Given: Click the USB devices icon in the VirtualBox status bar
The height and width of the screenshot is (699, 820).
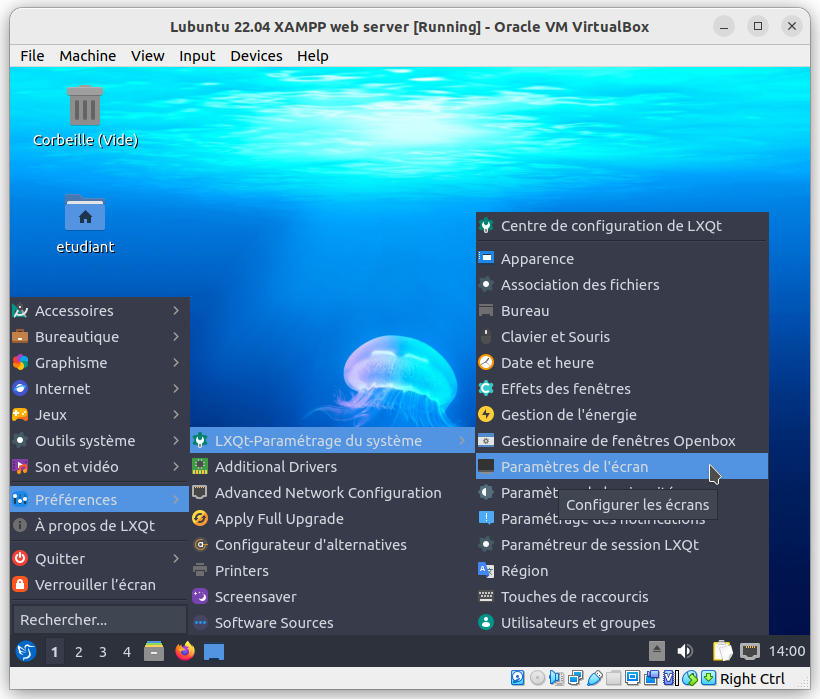Looking at the screenshot, I should point(594,678).
